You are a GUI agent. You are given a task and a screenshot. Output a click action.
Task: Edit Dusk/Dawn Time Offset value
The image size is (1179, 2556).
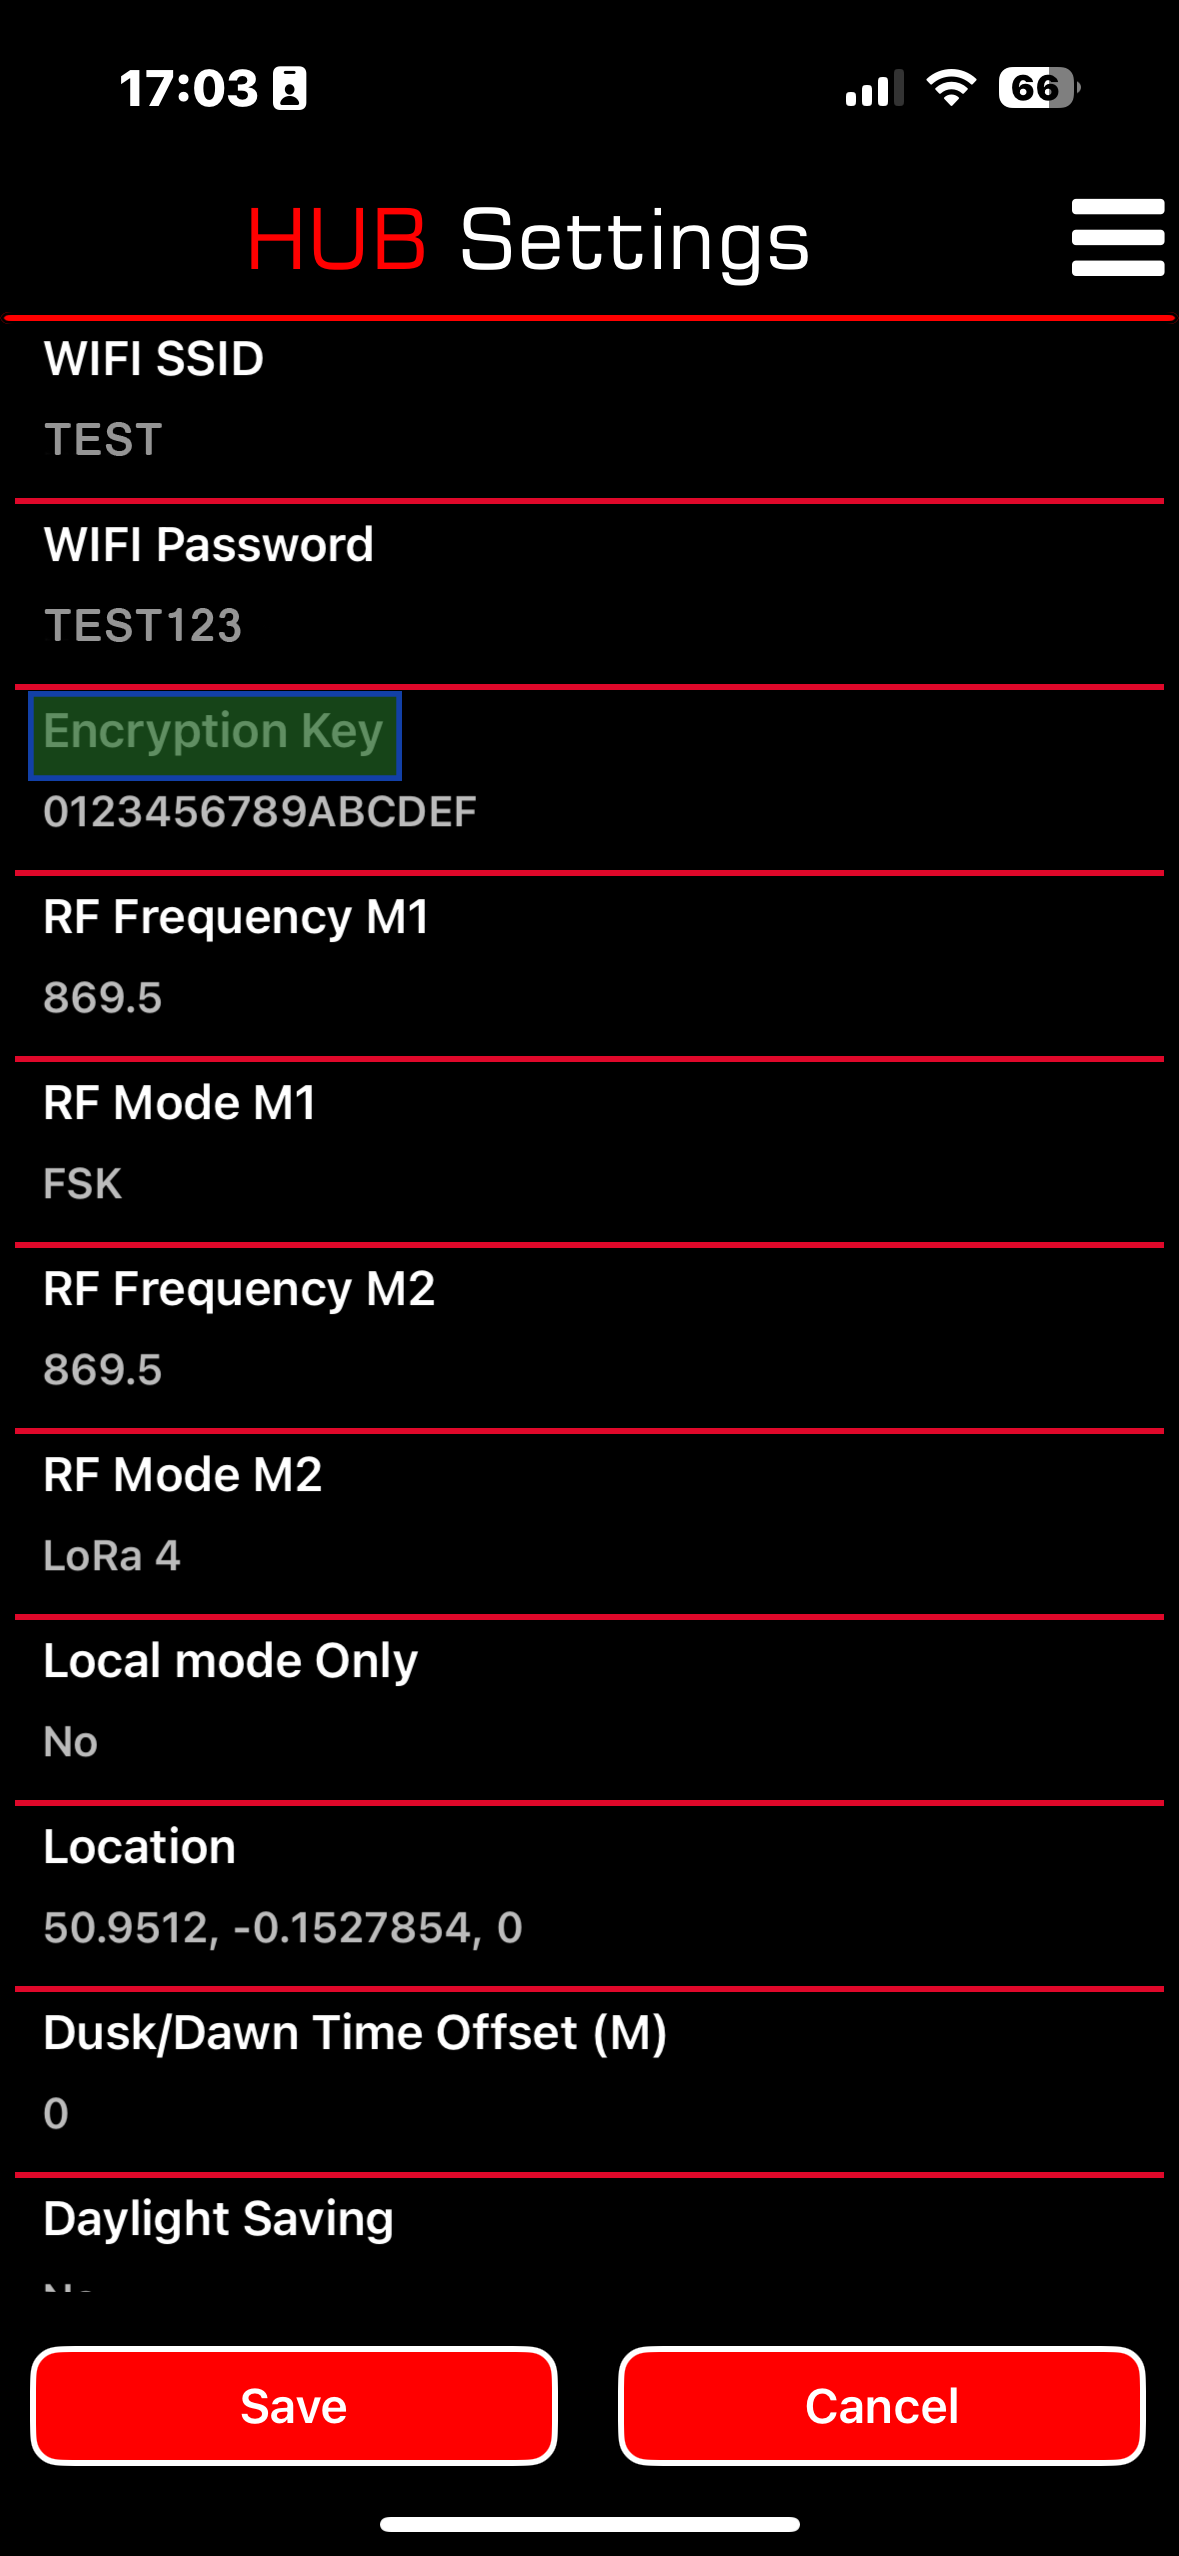56,2114
